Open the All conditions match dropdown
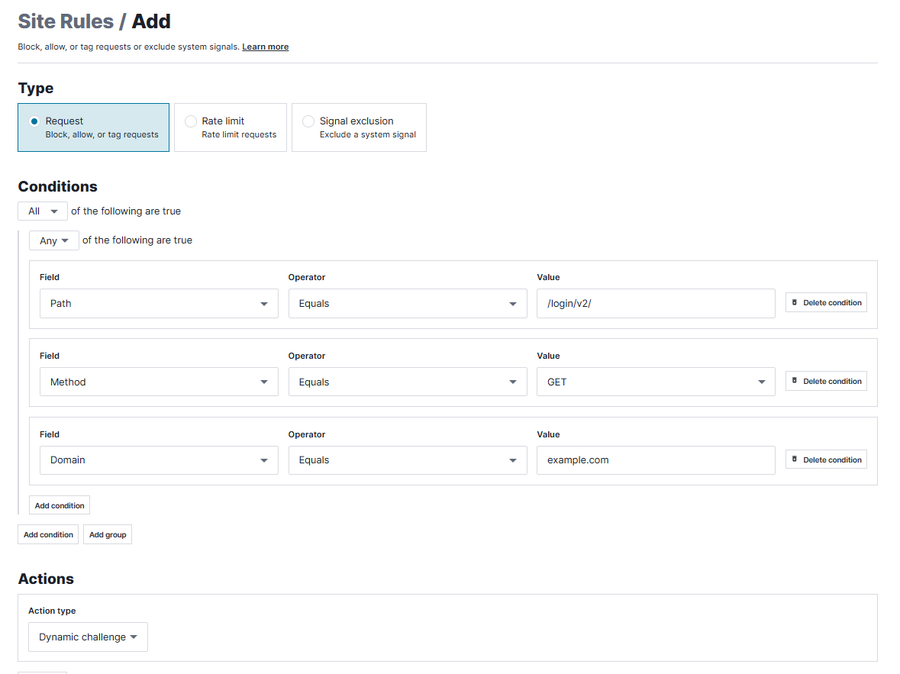 coord(42,211)
